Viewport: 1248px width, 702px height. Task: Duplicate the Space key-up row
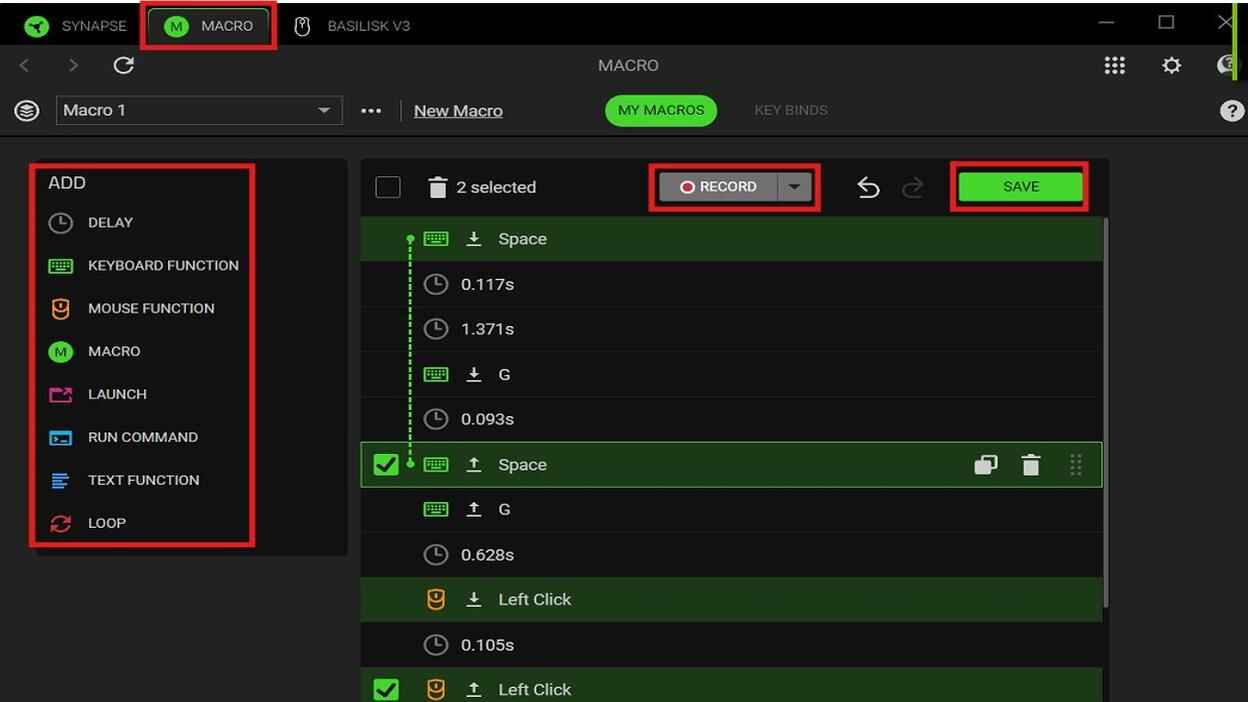point(985,465)
